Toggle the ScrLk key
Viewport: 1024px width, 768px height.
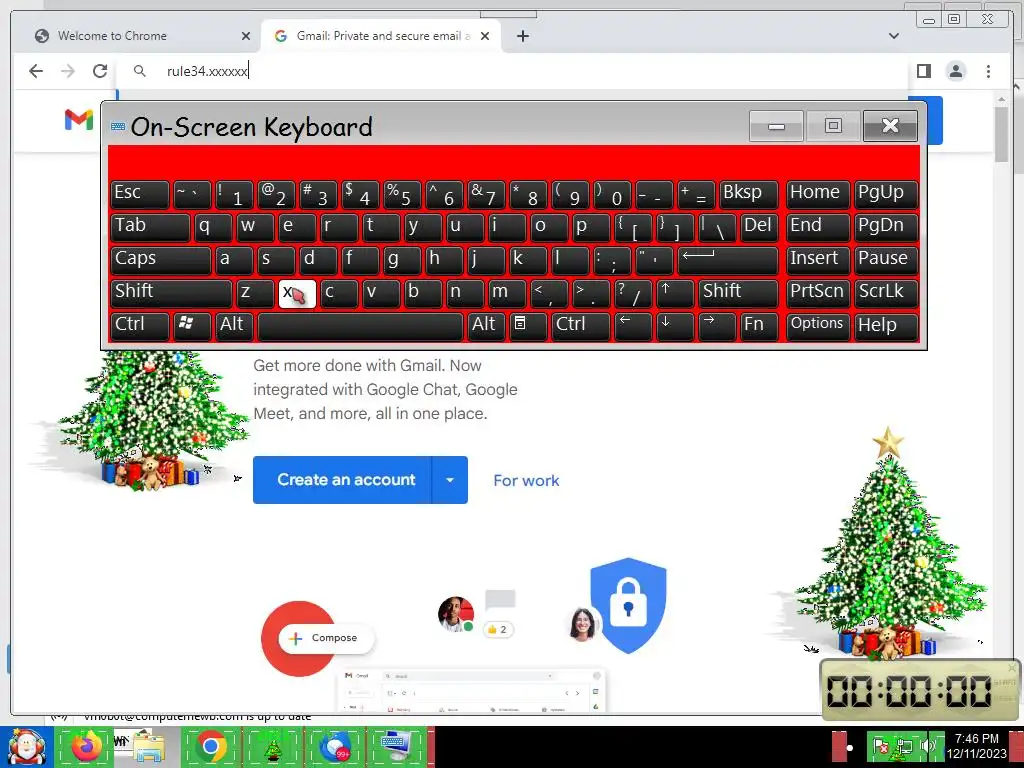(x=886, y=293)
